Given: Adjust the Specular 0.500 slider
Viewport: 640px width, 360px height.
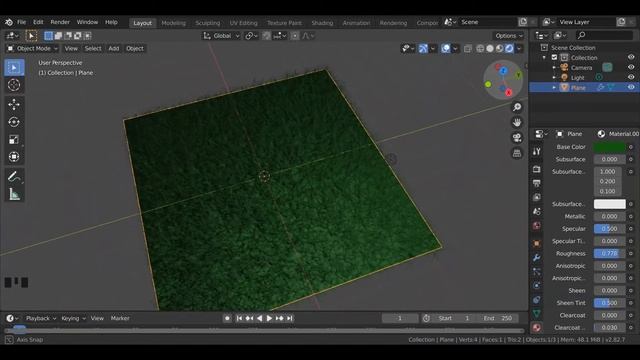Looking at the screenshot, I should [609, 229].
